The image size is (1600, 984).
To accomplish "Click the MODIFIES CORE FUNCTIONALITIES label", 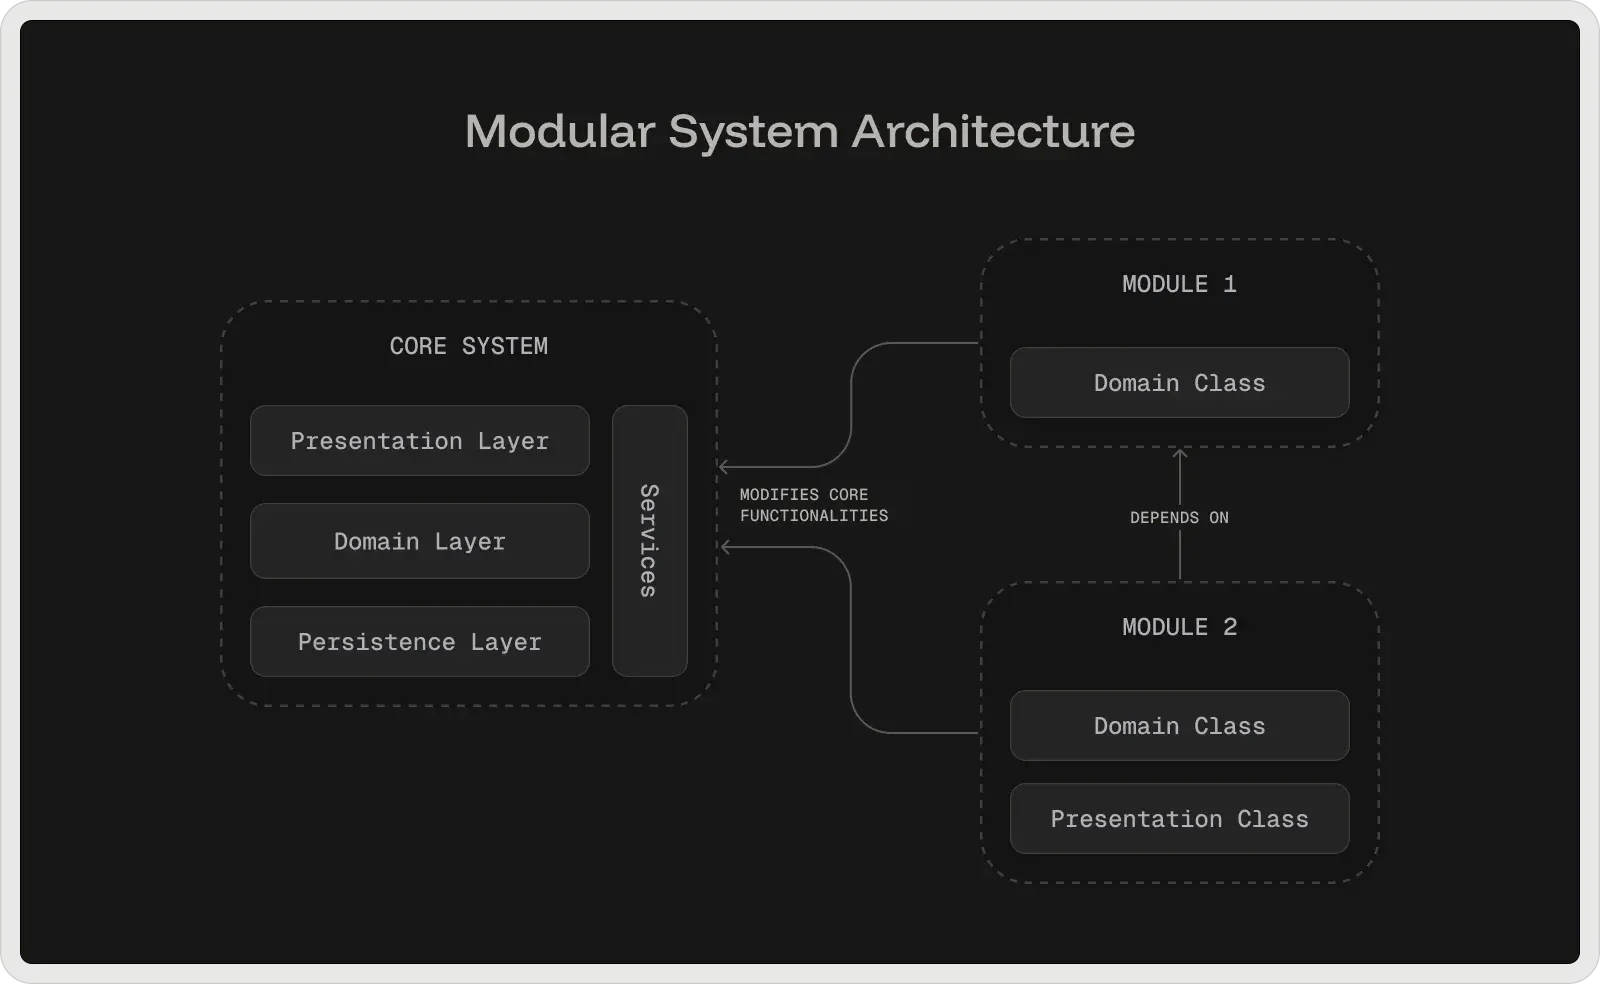I will [x=814, y=505].
